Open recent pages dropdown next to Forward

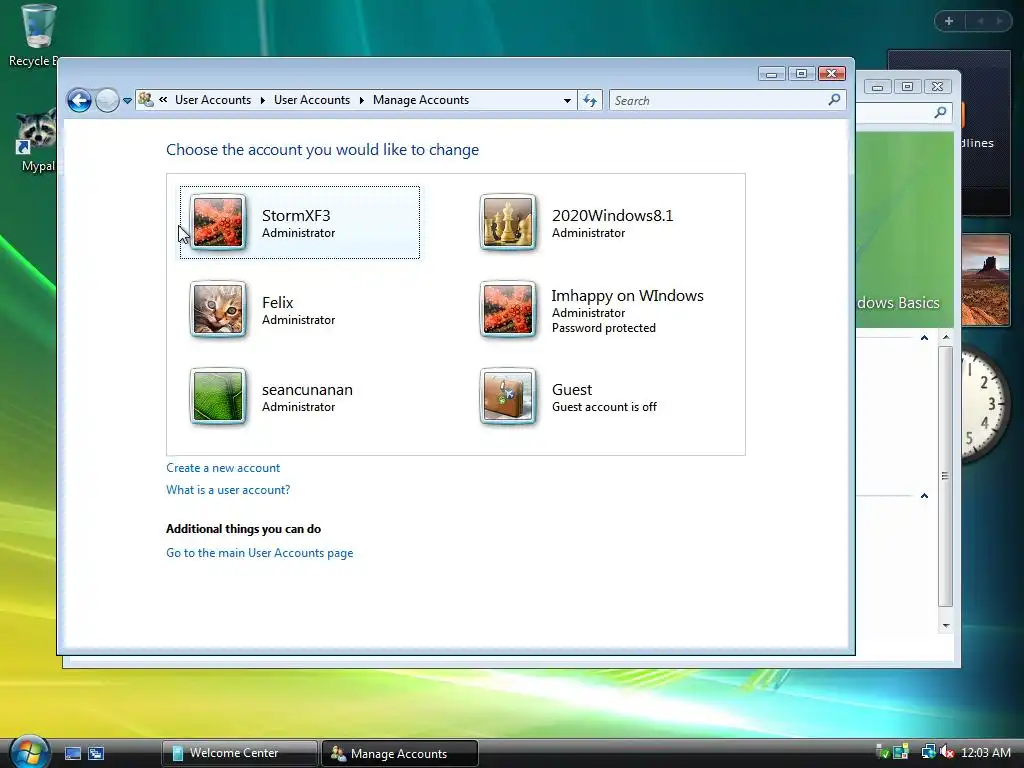coord(127,101)
